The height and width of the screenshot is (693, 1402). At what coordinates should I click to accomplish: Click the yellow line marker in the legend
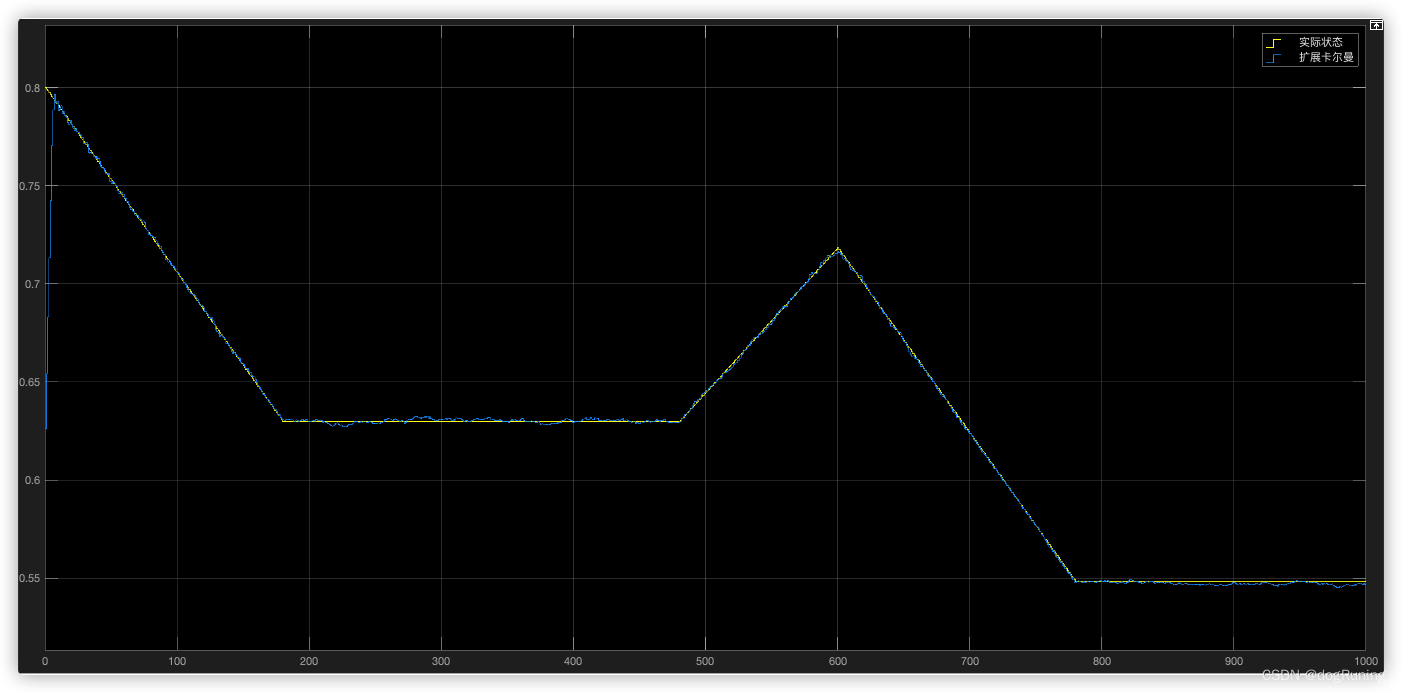point(1273,42)
